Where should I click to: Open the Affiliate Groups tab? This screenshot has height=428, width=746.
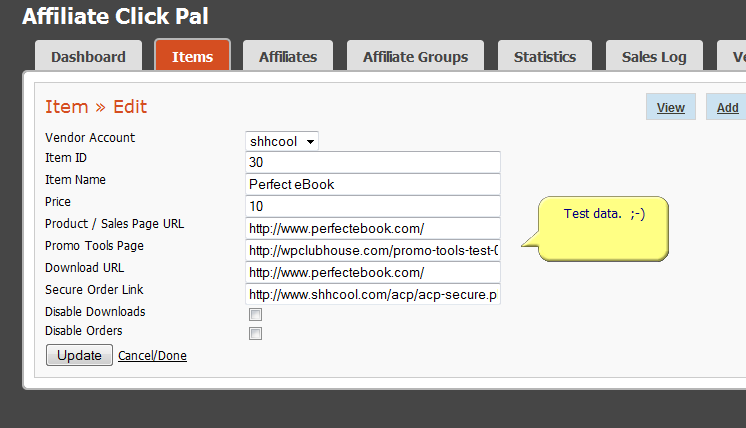coord(415,57)
